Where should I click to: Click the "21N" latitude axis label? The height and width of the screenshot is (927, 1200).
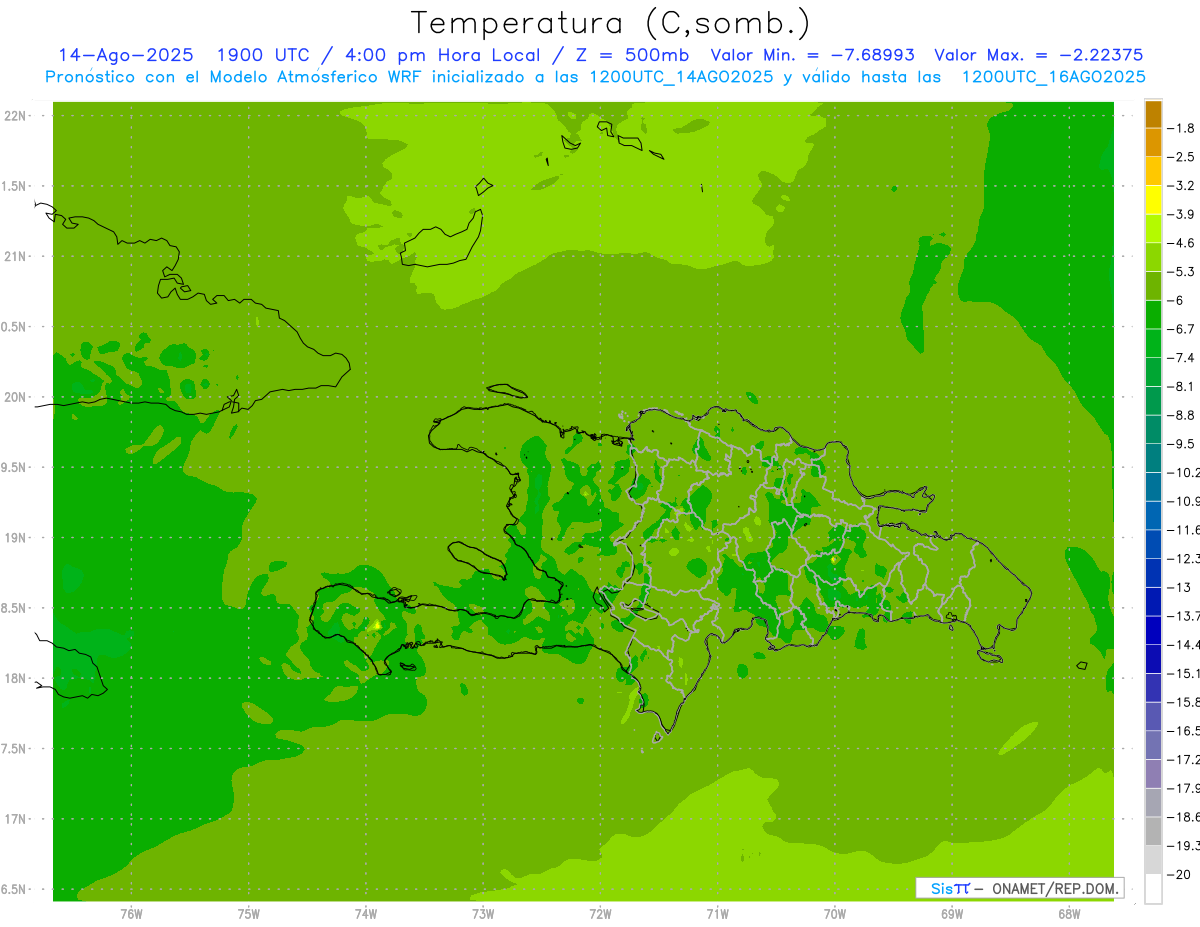pyautogui.click(x=15, y=257)
